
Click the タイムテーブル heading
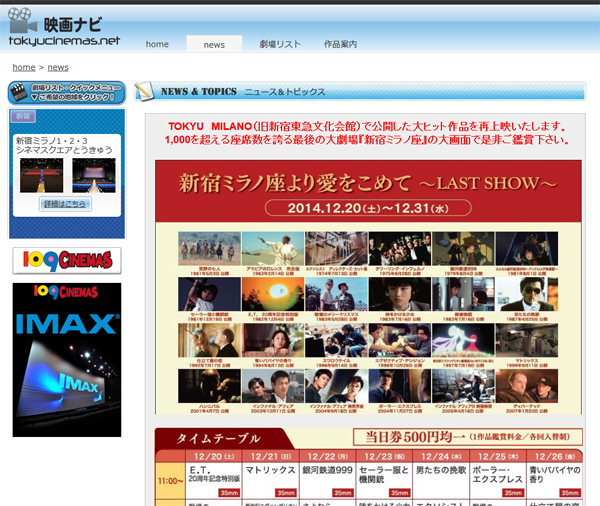pyautogui.click(x=218, y=439)
